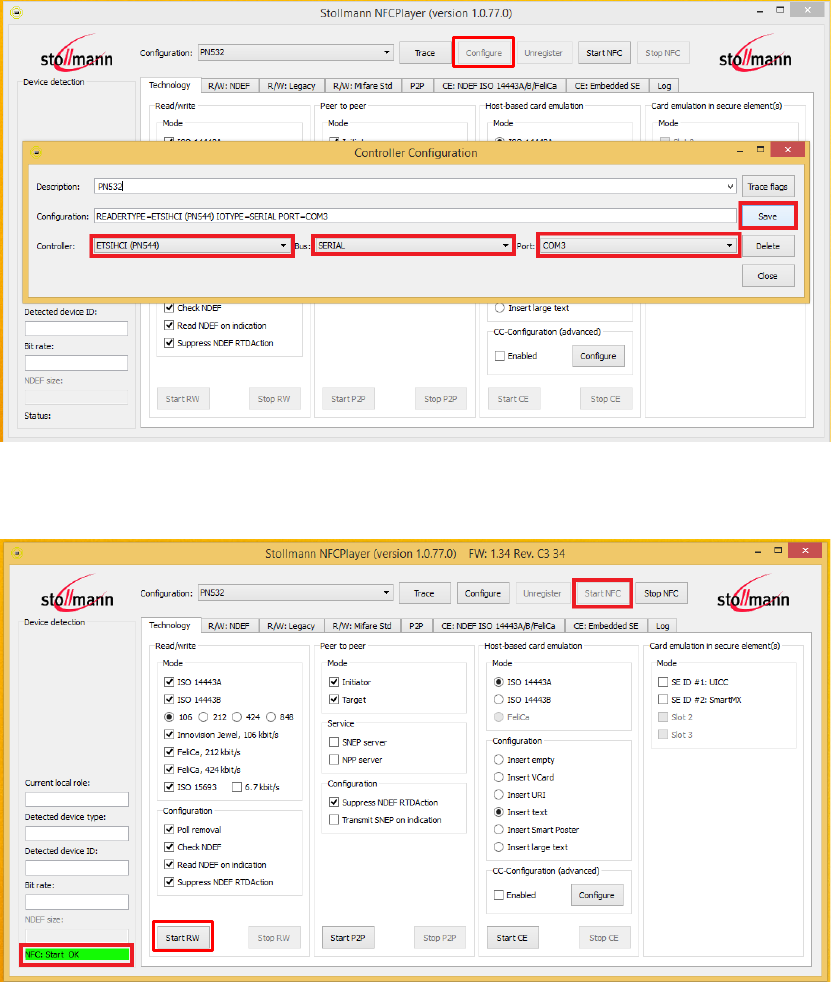Select ISO 14443B card emulation radio in FW 1.34 window

(x=499, y=700)
